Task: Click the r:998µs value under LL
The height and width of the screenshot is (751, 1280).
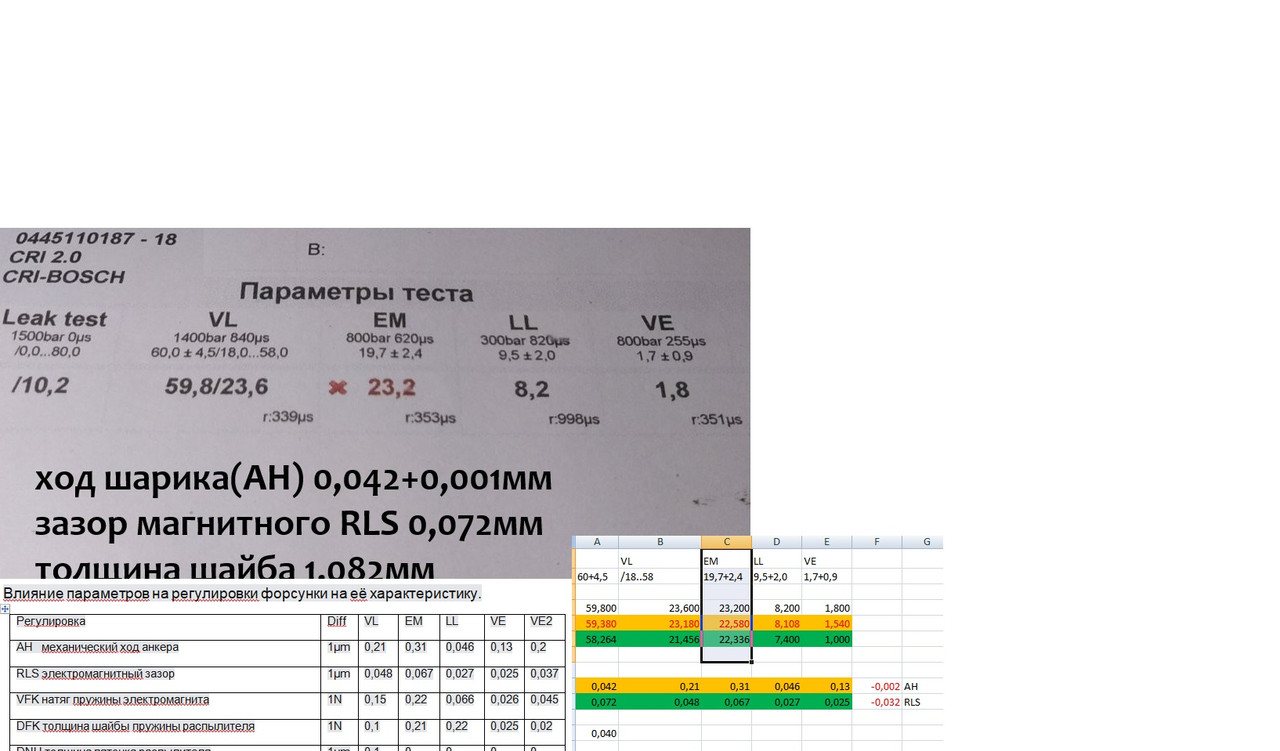Action: (x=574, y=421)
